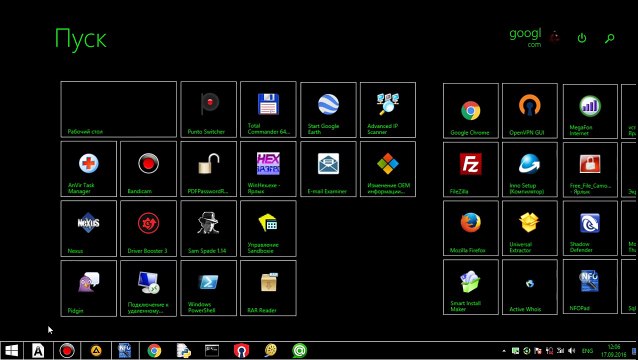Open NFOPad tile
Image resolution: width=638 pixels, height=360 pixels.
590,286
